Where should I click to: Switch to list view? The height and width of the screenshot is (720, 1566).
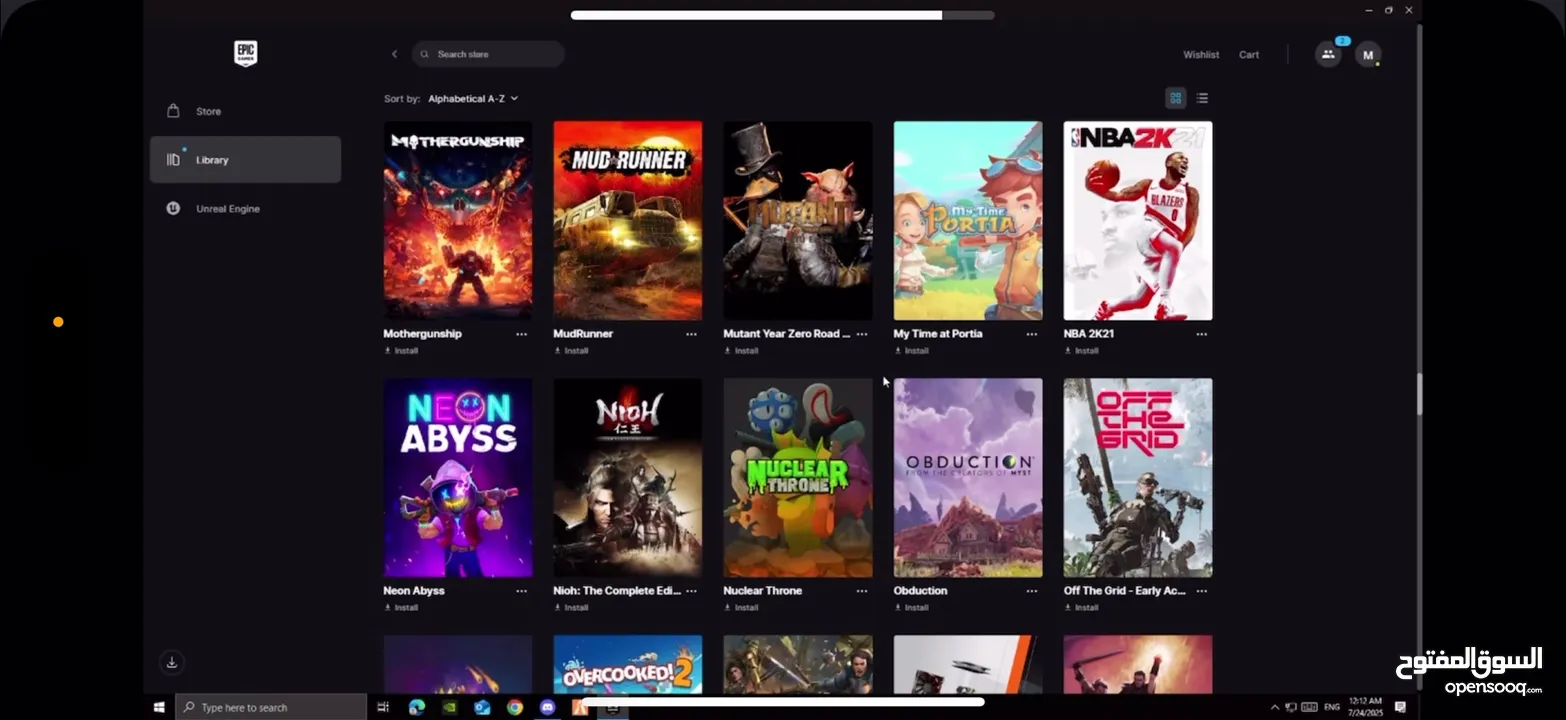pyautogui.click(x=1202, y=98)
